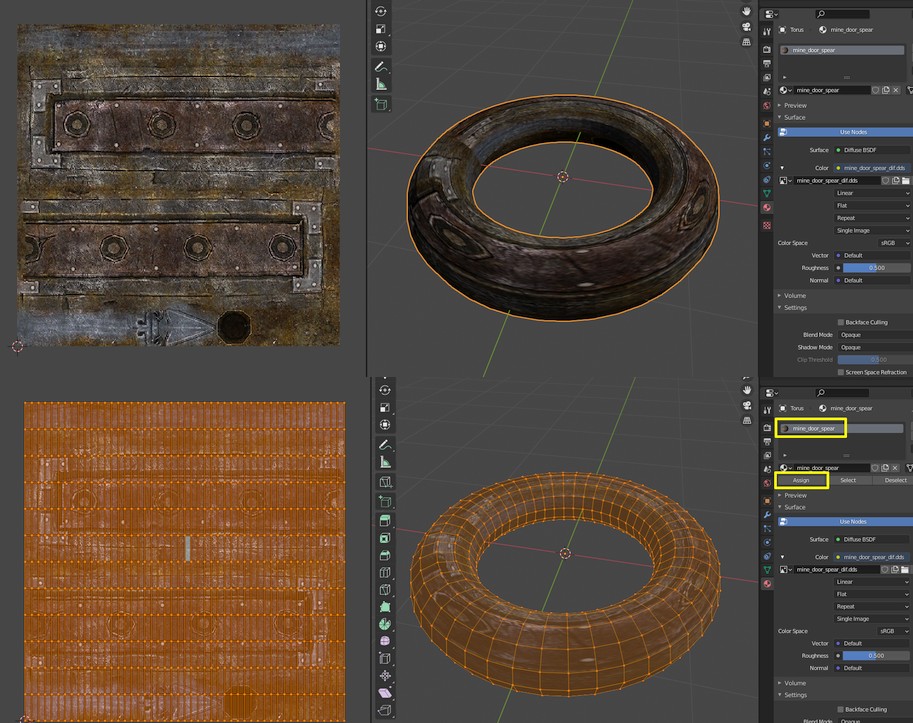913x723 pixels.
Task: Select Transform tool in upper viewport toolbar
Action: click(x=381, y=47)
